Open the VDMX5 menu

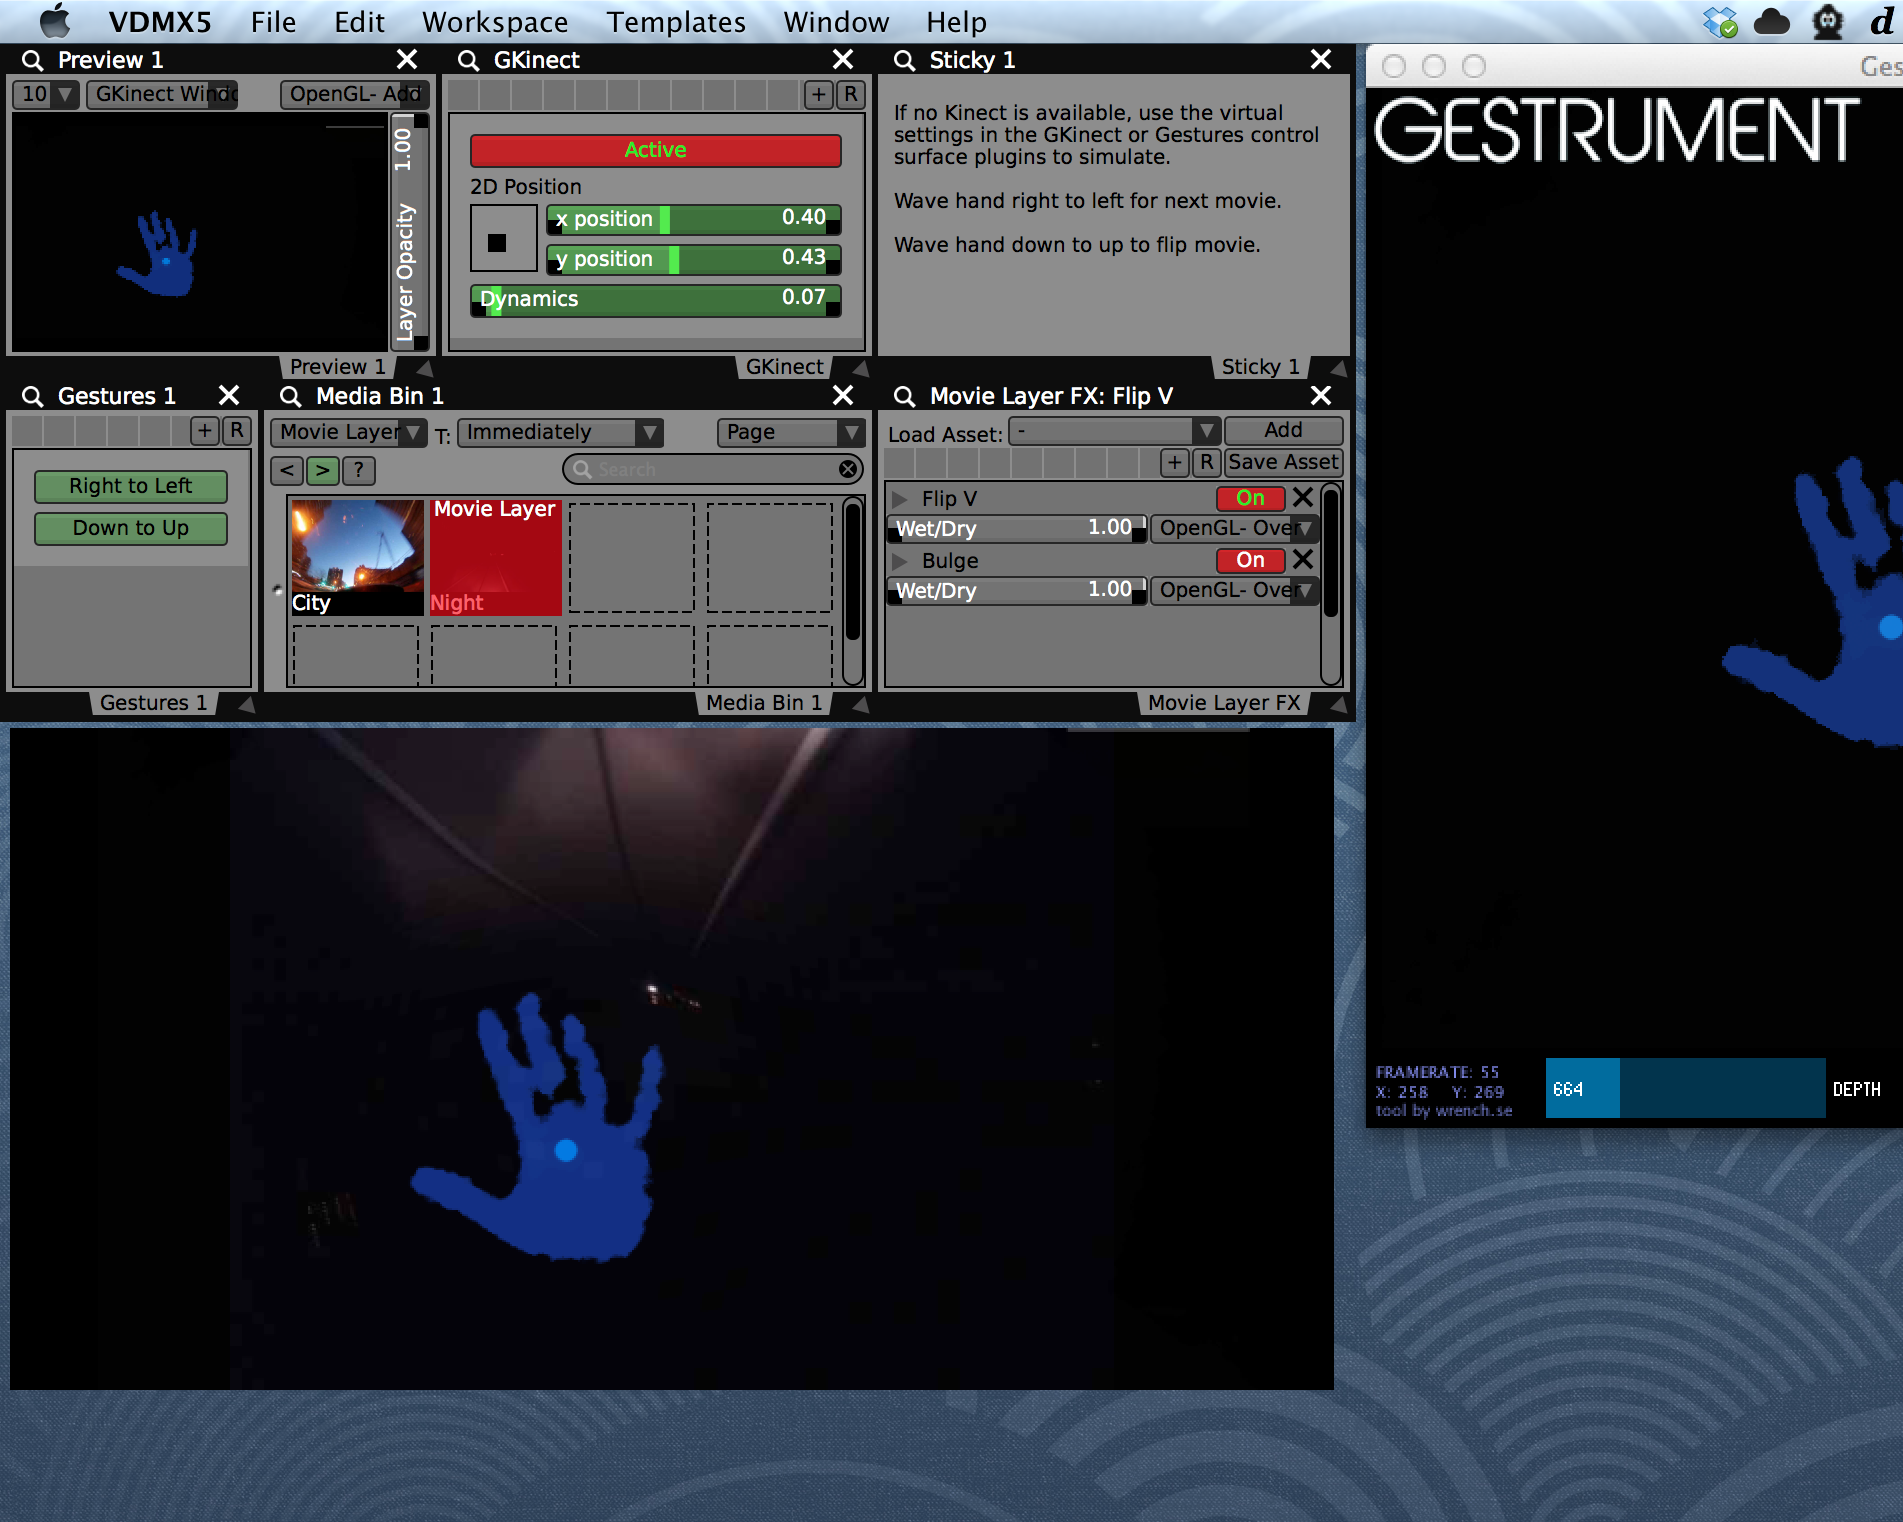[160, 21]
